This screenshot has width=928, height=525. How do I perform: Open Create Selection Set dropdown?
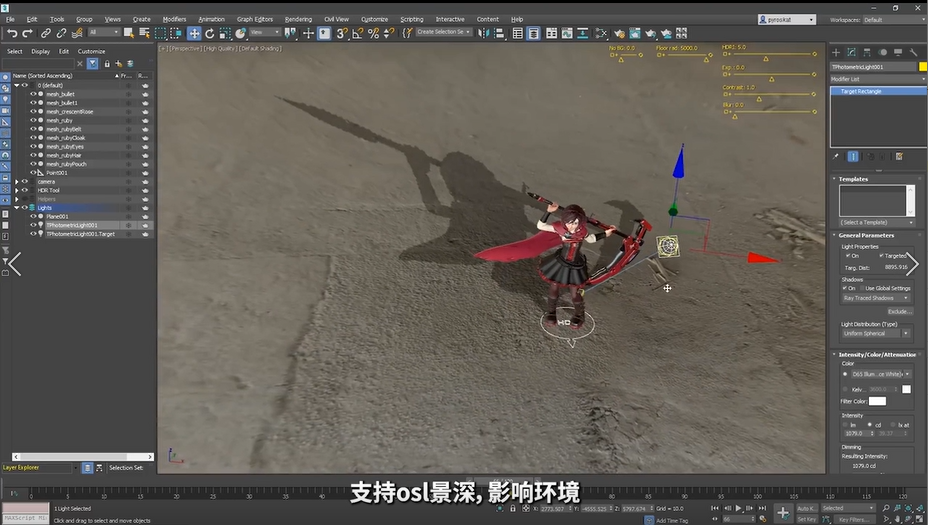[443, 32]
